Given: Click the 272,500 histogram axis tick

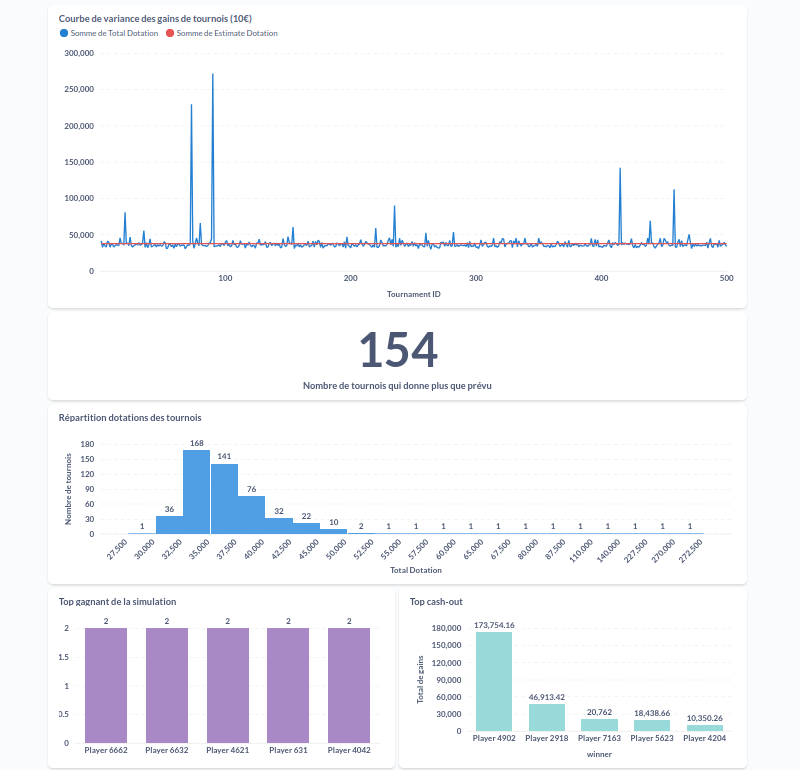Looking at the screenshot, I should [691, 551].
